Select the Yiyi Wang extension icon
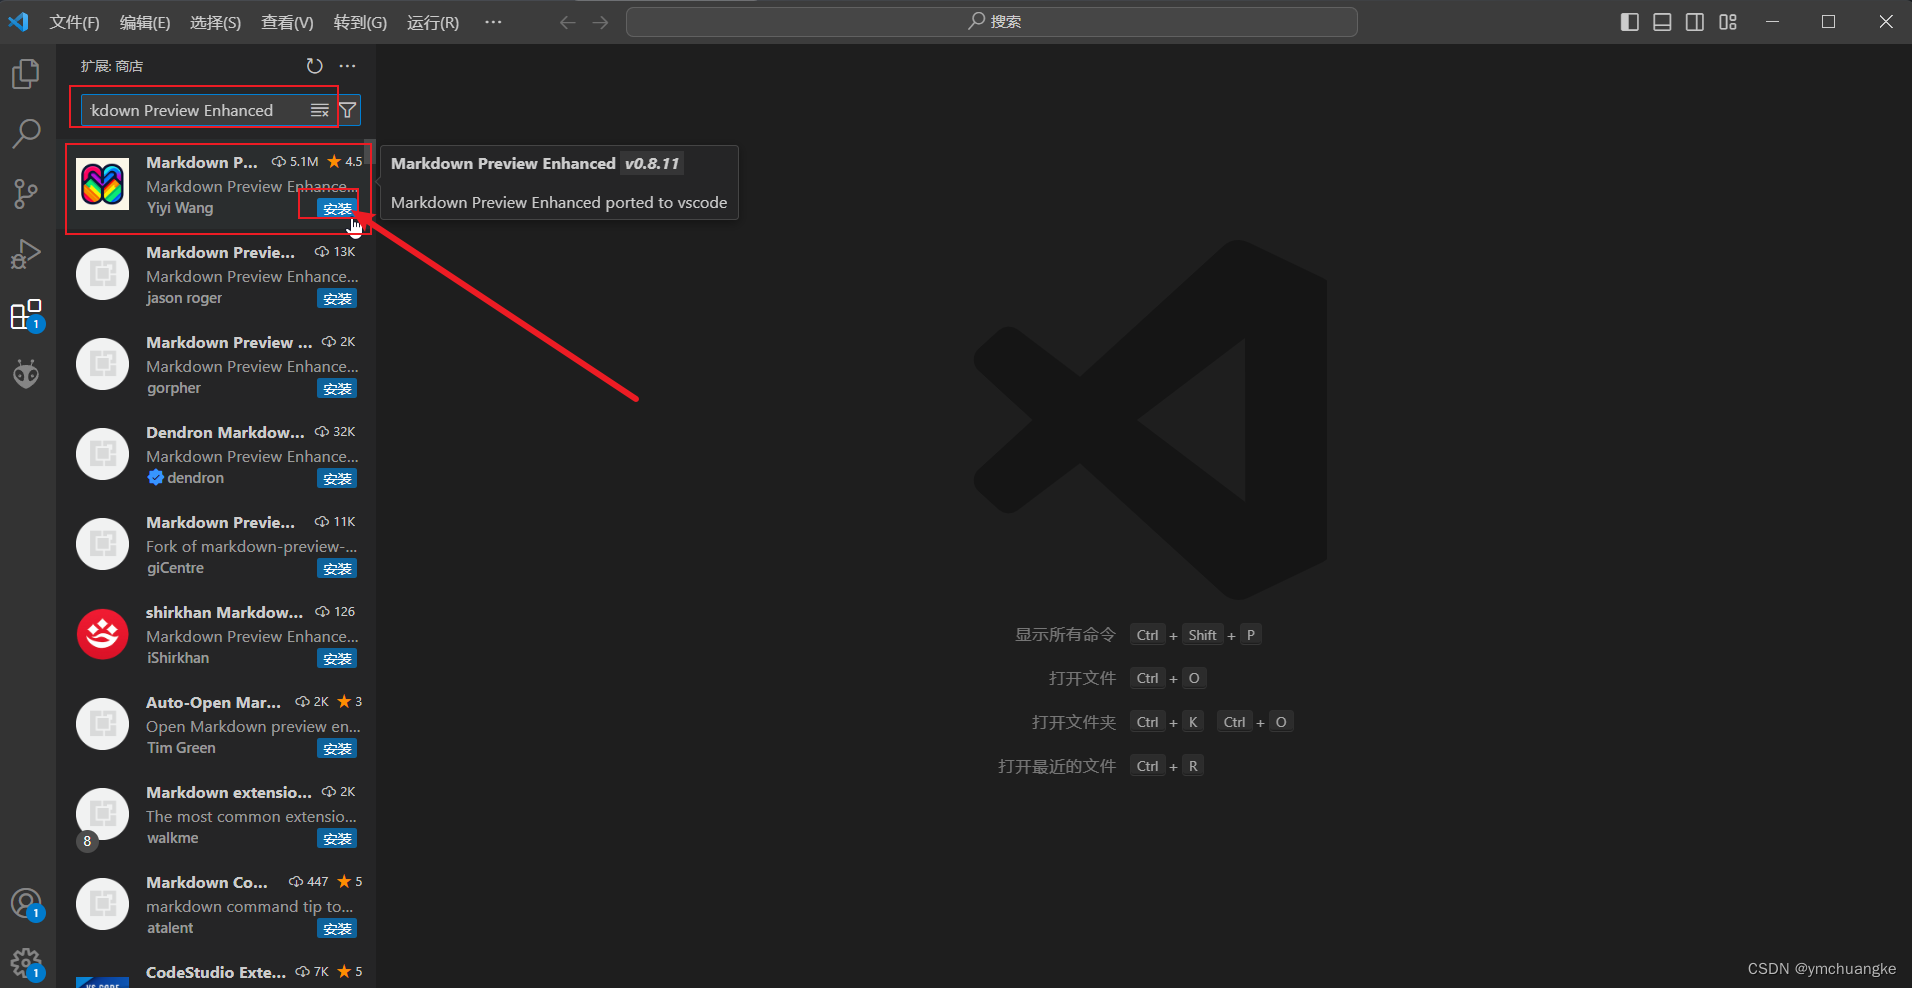Image resolution: width=1912 pixels, height=988 pixels. coord(103,184)
